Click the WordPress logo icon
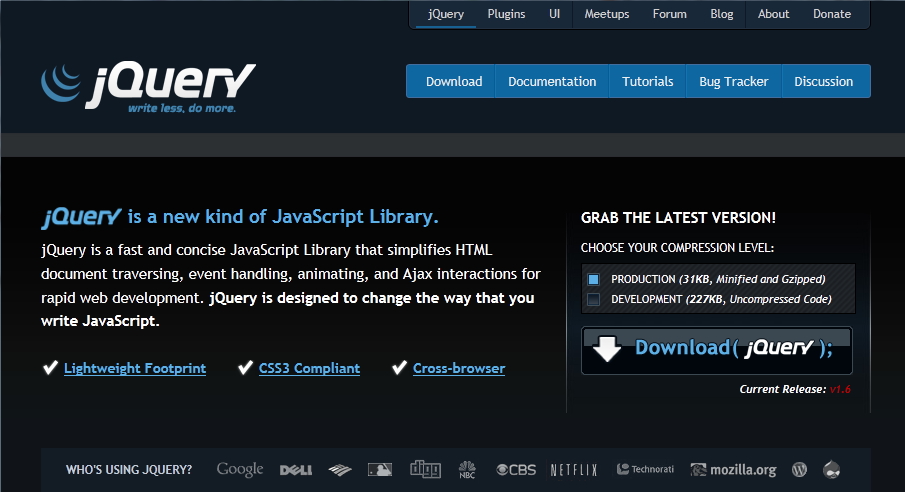 799,469
